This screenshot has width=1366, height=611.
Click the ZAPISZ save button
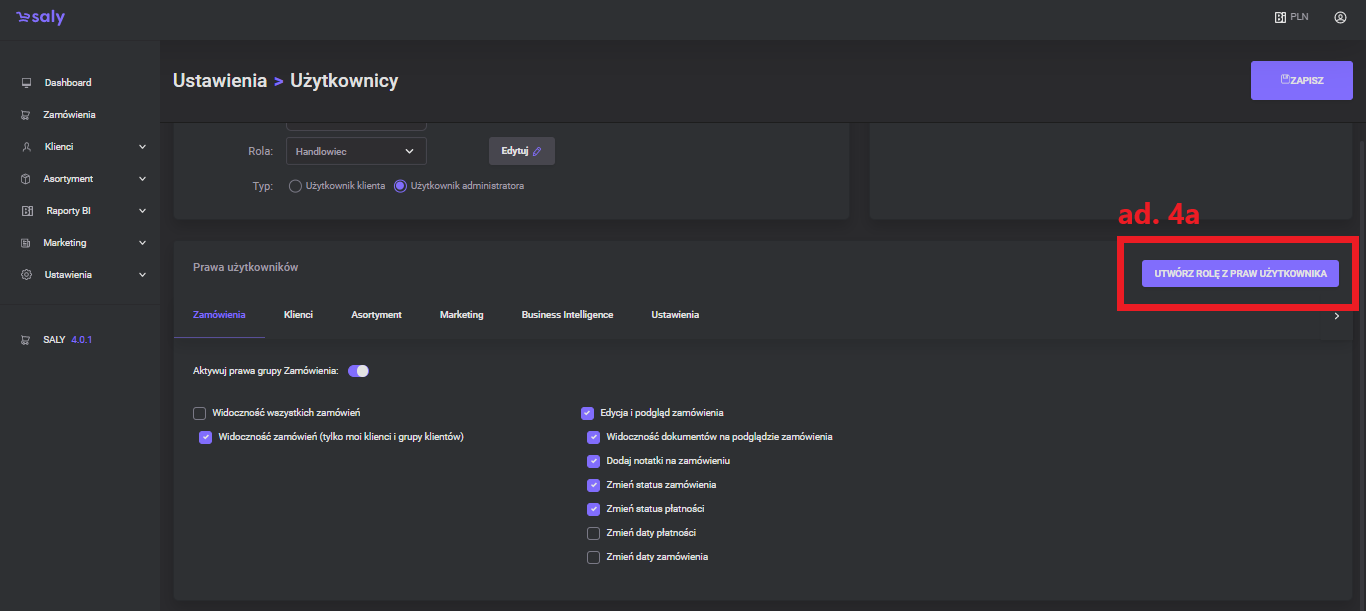(x=1301, y=80)
